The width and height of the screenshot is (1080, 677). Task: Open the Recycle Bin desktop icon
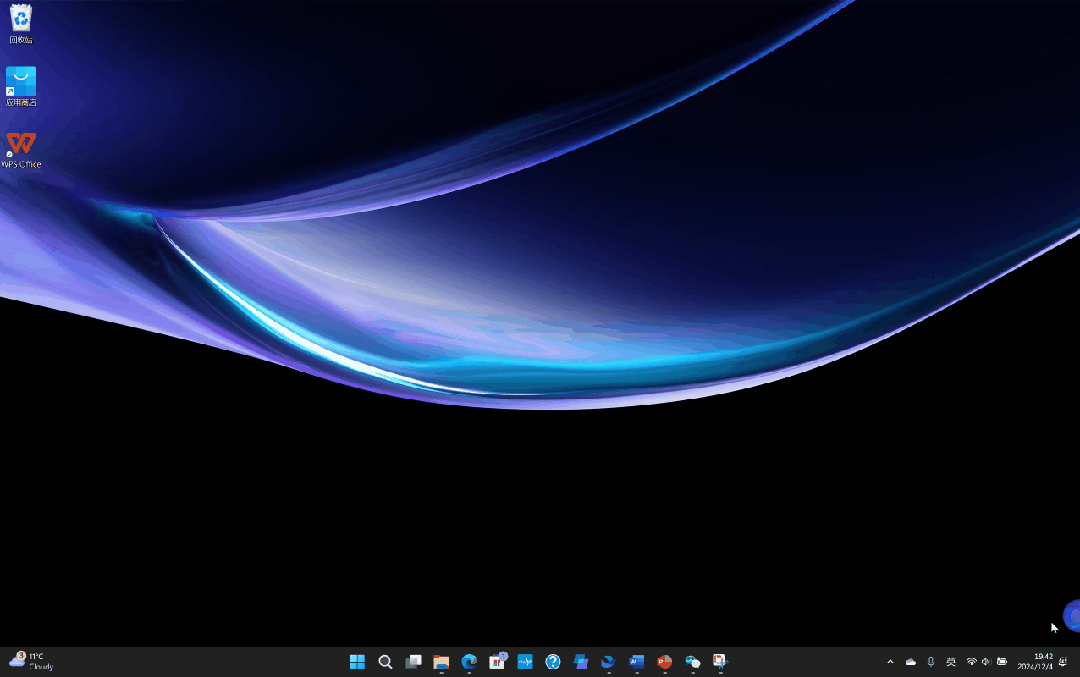coord(21,23)
